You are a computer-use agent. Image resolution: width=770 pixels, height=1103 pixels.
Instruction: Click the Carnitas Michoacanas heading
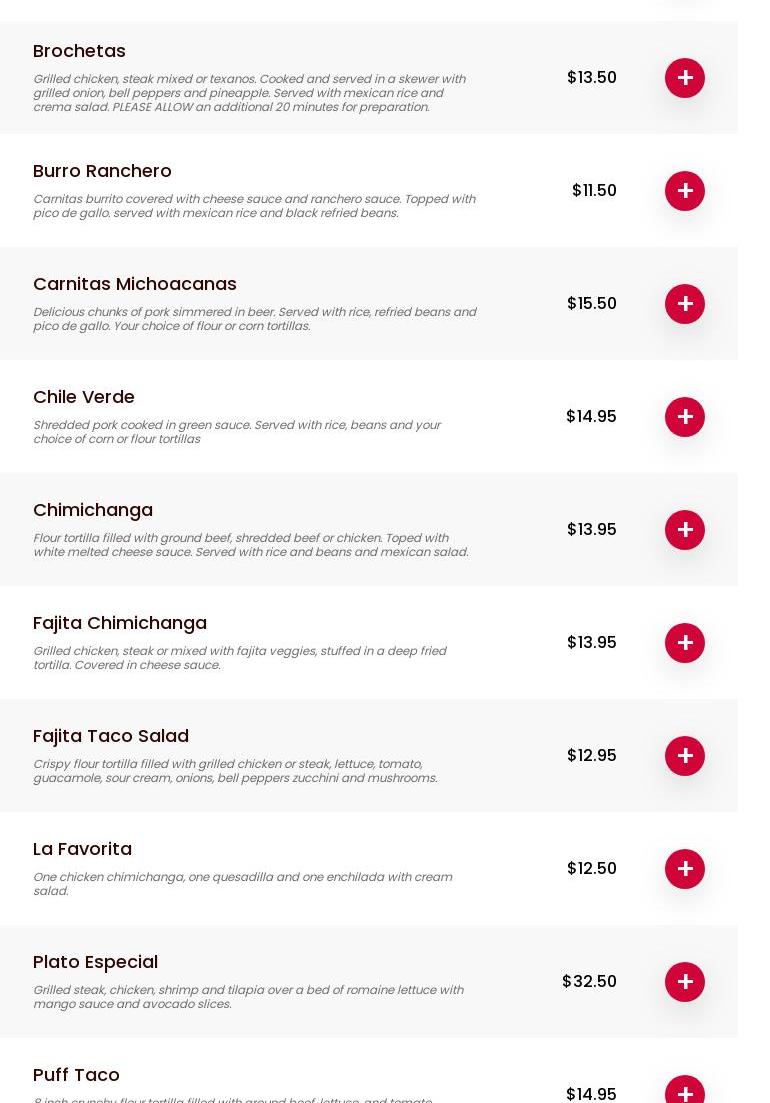pyautogui.click(x=135, y=284)
